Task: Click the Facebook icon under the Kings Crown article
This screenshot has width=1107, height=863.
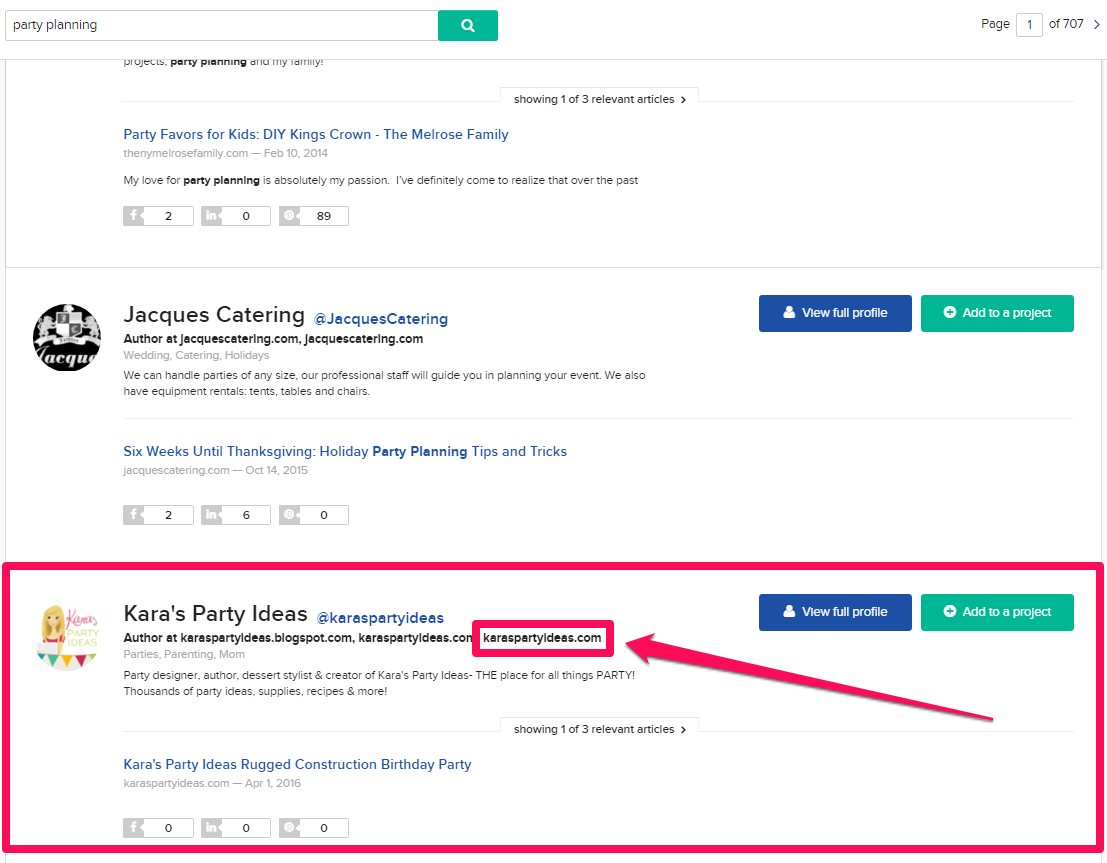Action: [134, 215]
